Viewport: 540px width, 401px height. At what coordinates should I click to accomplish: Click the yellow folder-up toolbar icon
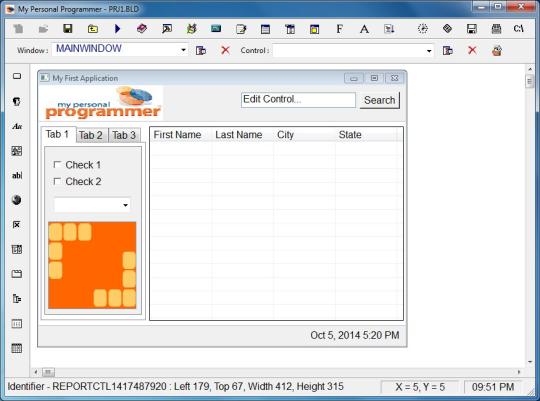pyautogui.click(x=93, y=29)
